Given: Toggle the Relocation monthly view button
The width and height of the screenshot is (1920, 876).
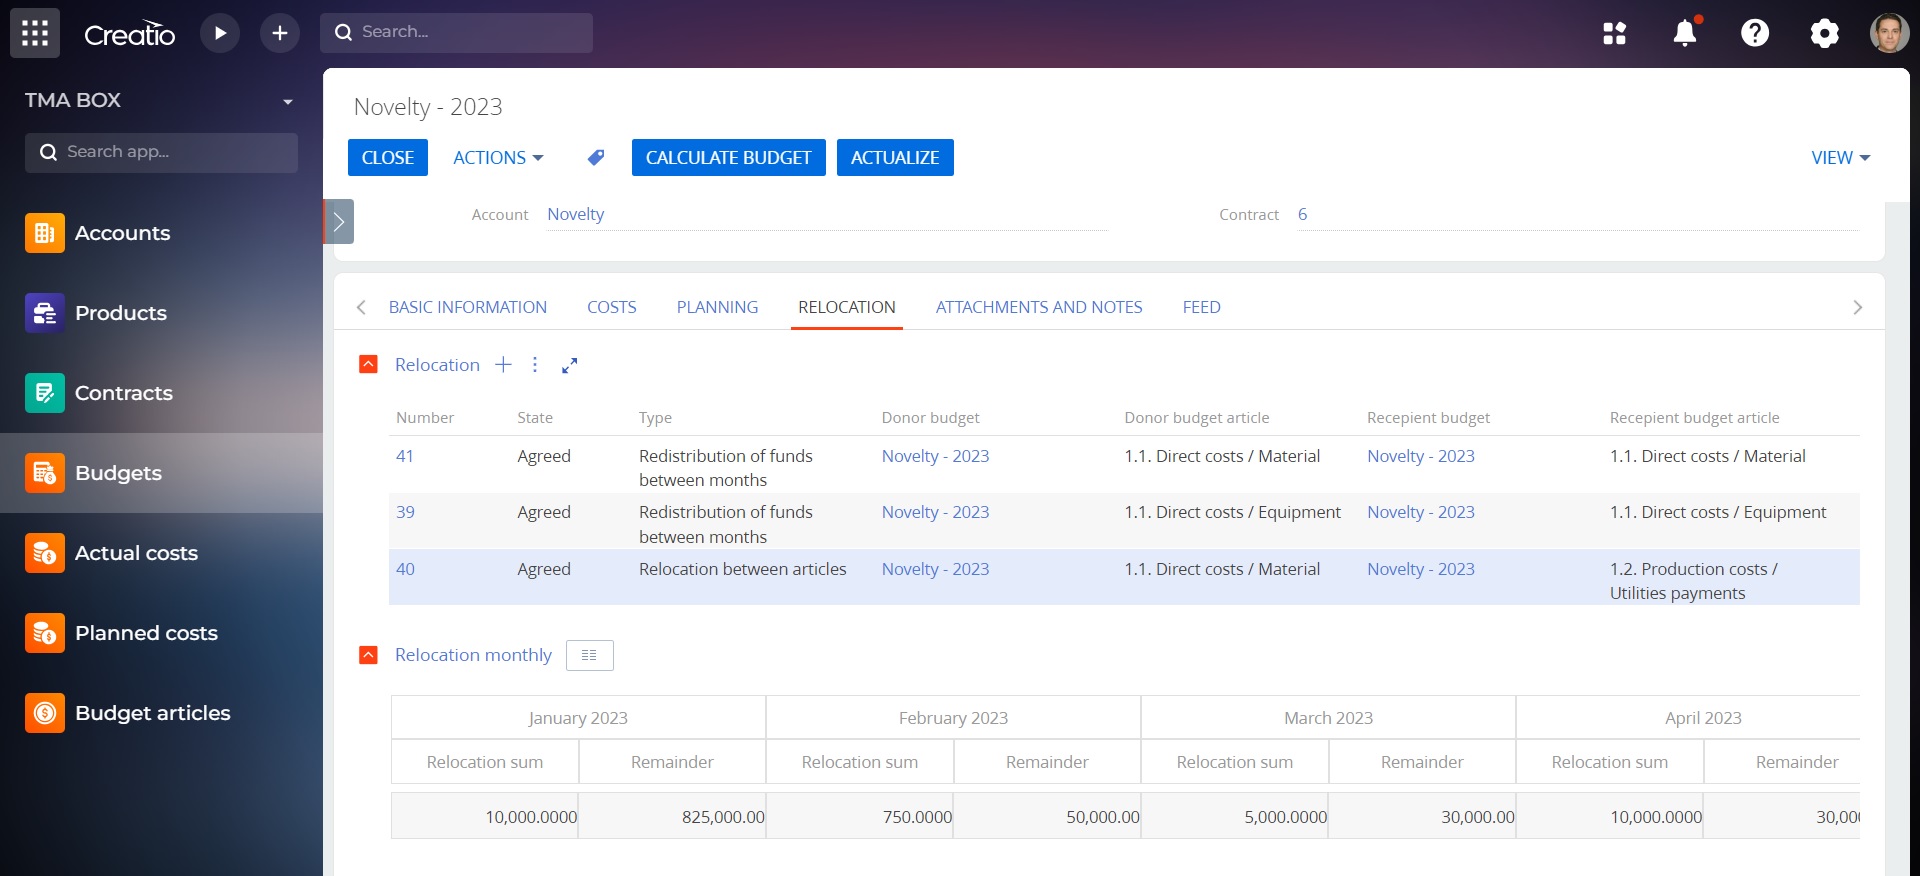Looking at the screenshot, I should tap(589, 655).
